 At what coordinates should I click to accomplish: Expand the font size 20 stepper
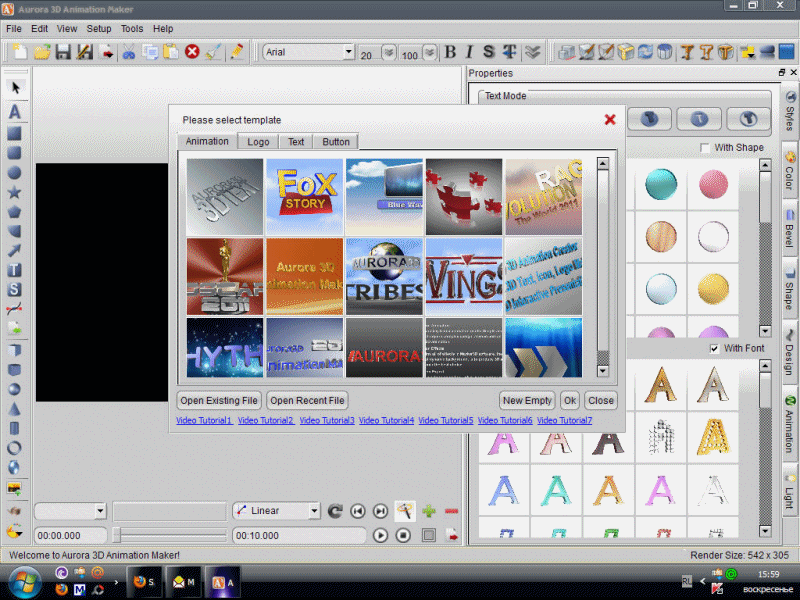click(x=389, y=52)
